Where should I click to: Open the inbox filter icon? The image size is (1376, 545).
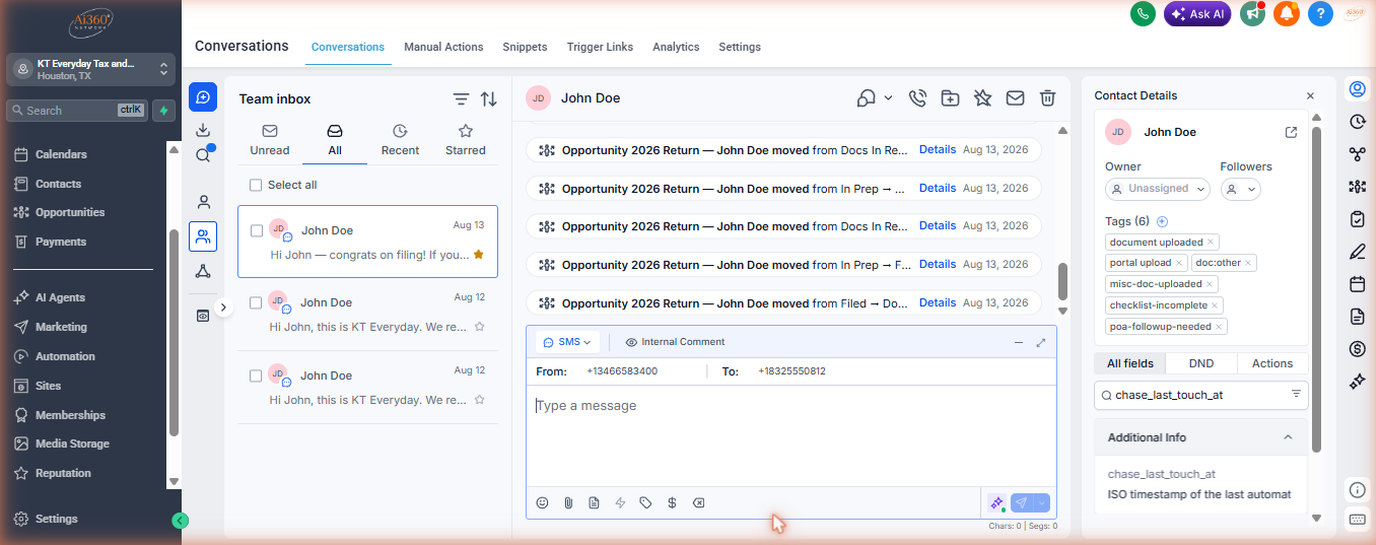click(460, 99)
